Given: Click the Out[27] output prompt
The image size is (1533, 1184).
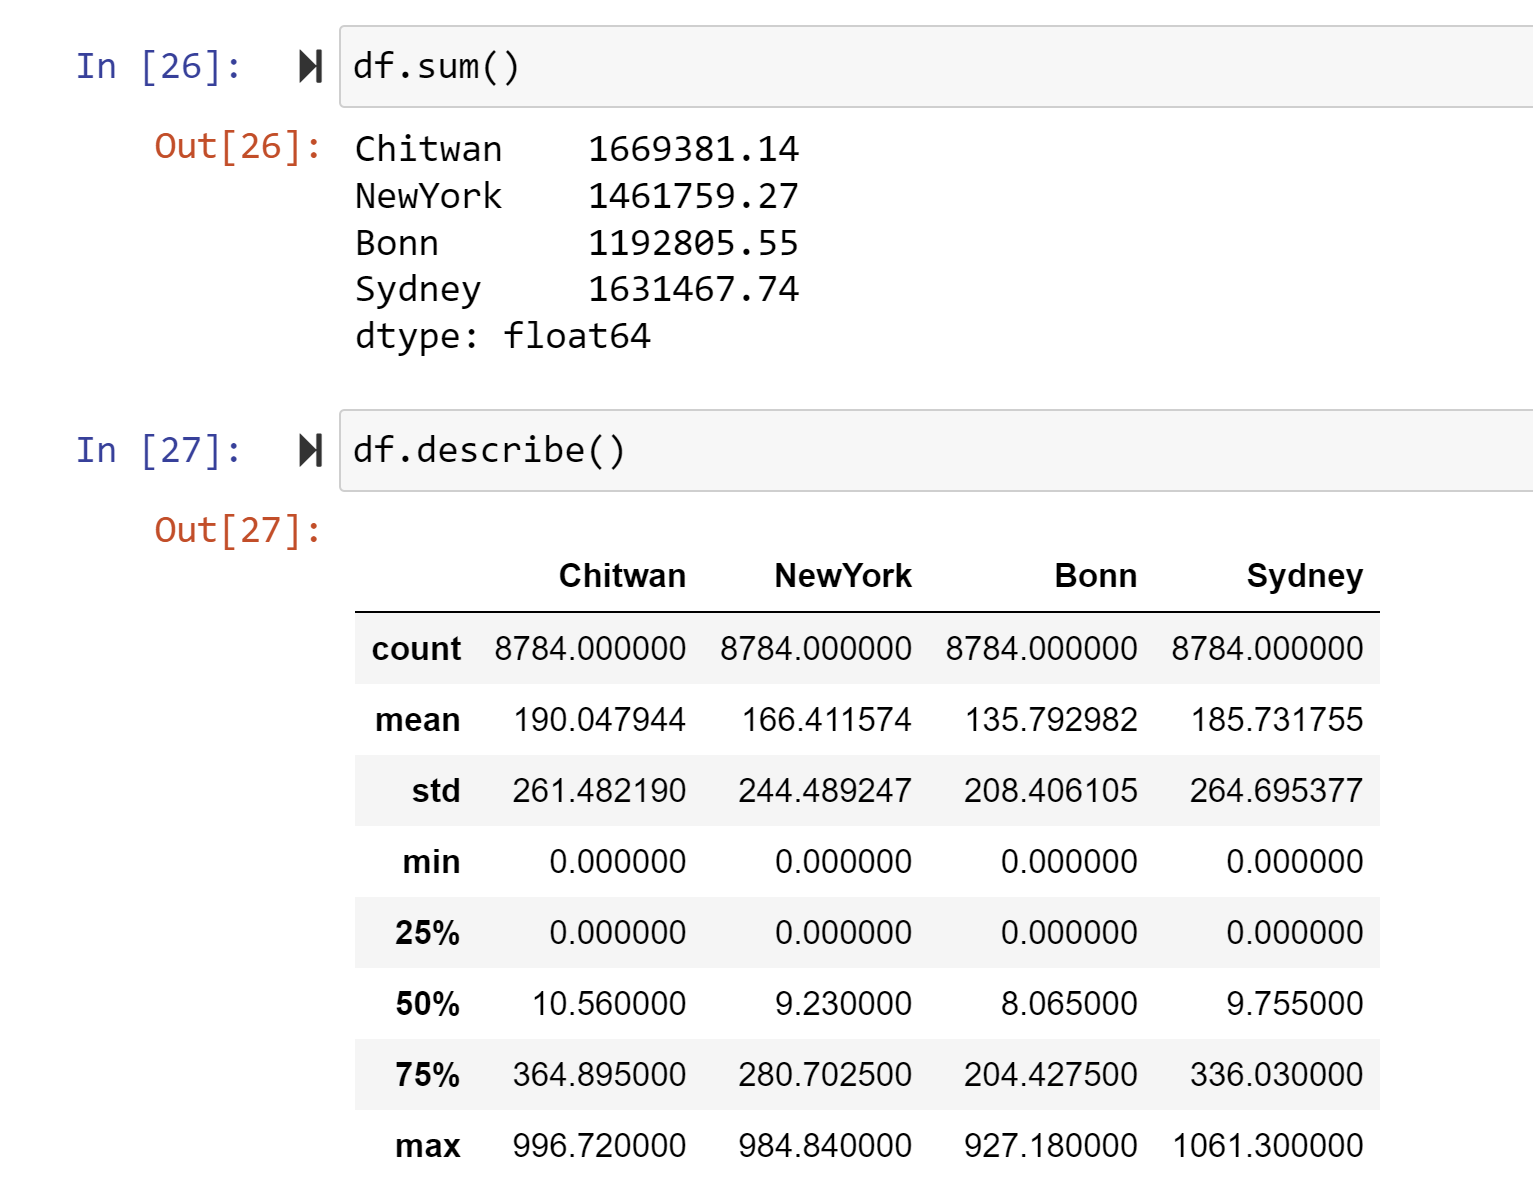Looking at the screenshot, I should tap(237, 530).
